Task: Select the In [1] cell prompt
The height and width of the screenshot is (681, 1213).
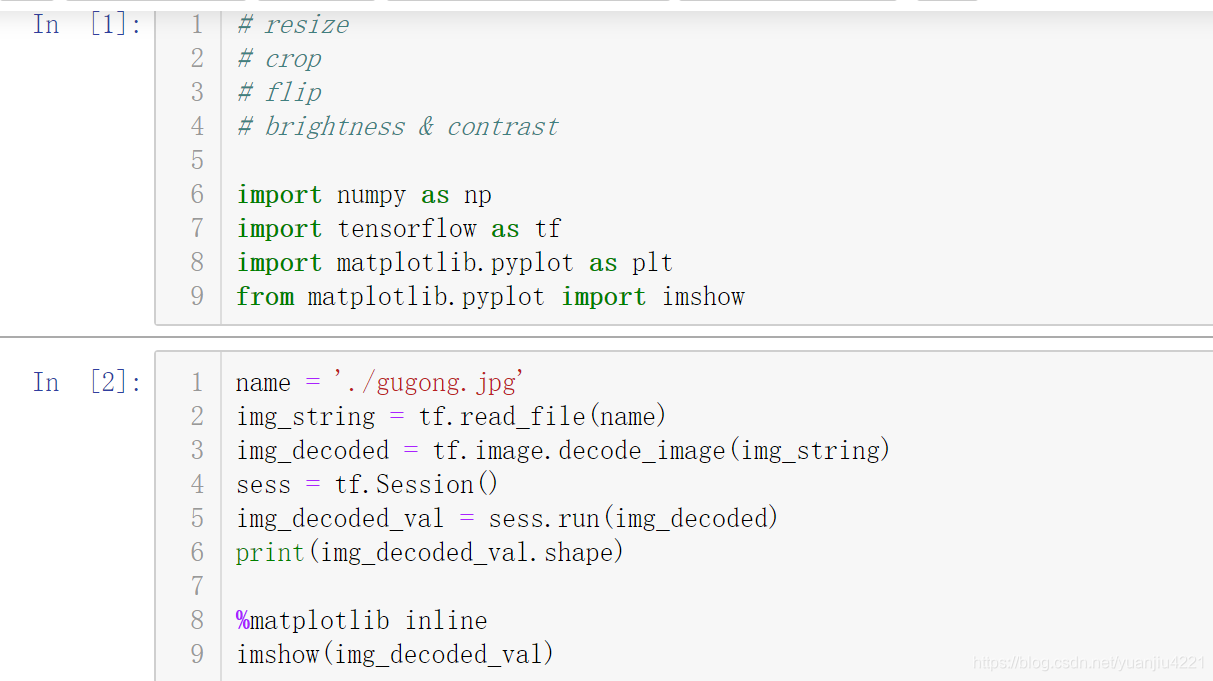Action: coord(88,25)
